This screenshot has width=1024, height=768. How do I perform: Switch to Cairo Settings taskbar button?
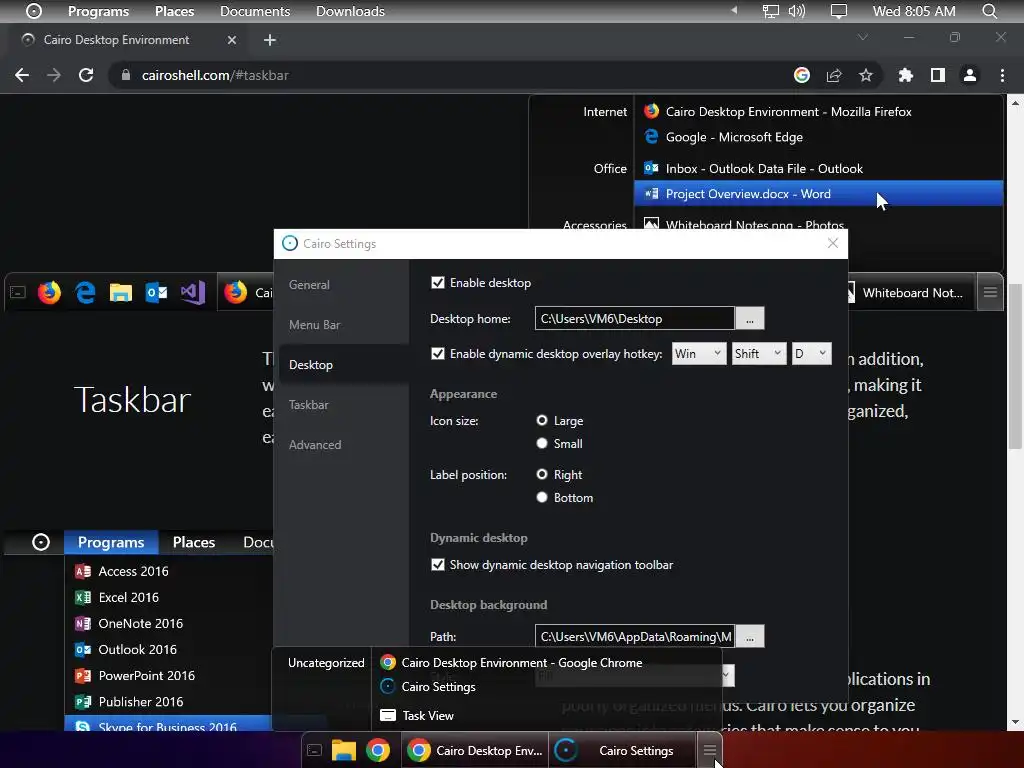point(622,750)
